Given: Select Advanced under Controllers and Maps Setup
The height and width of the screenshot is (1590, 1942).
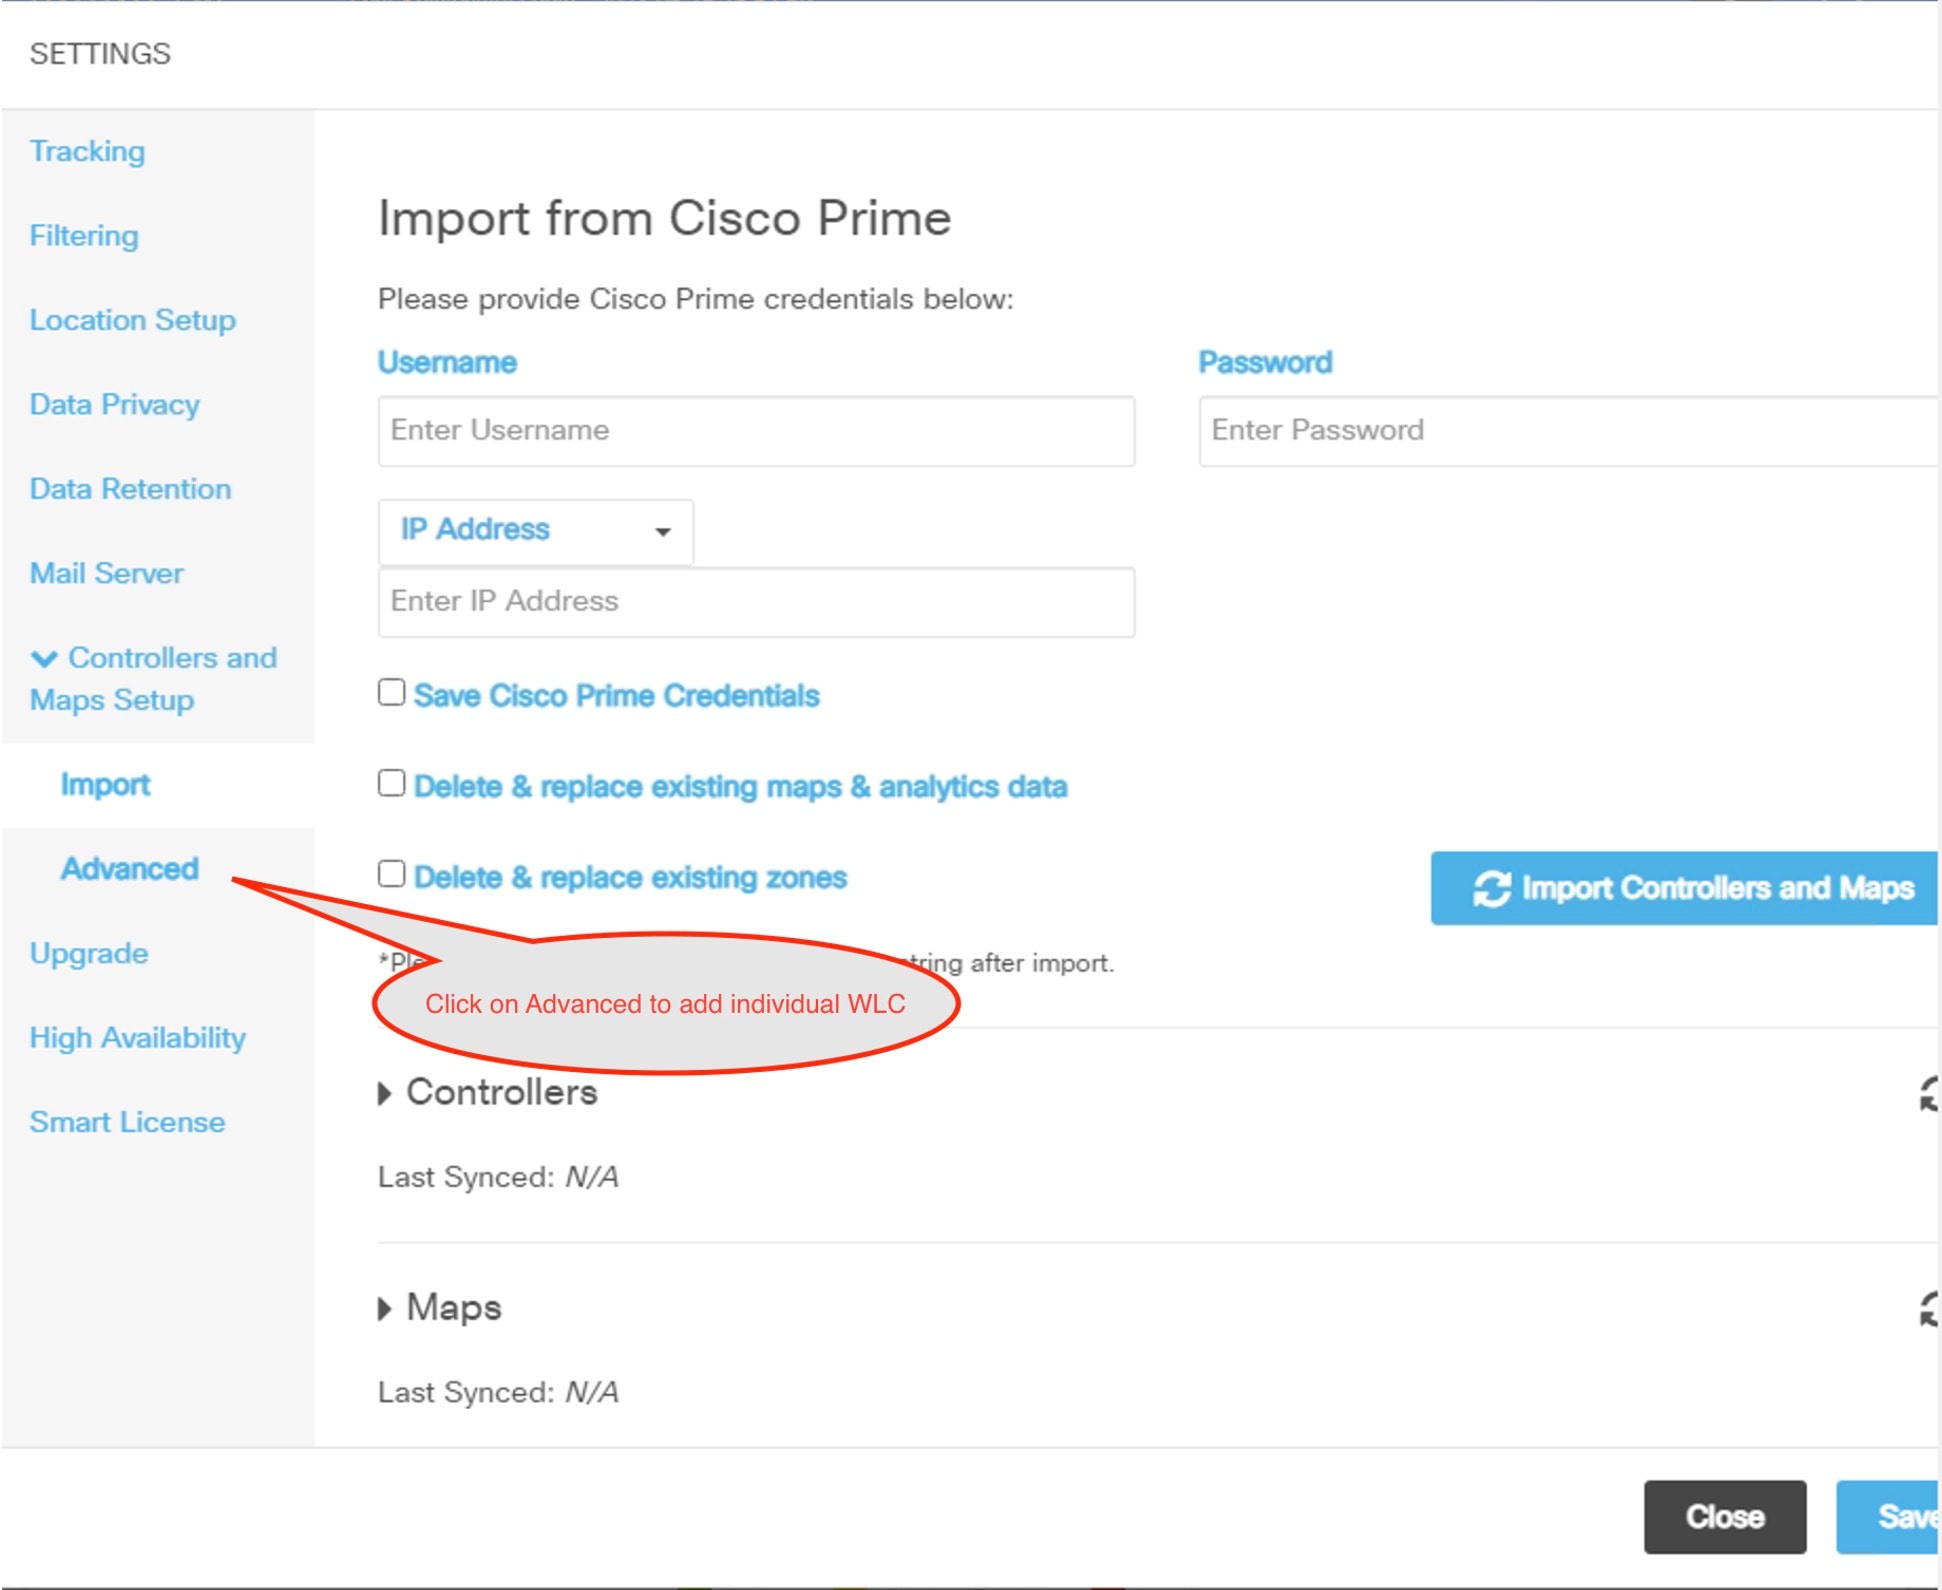Looking at the screenshot, I should pos(130,869).
